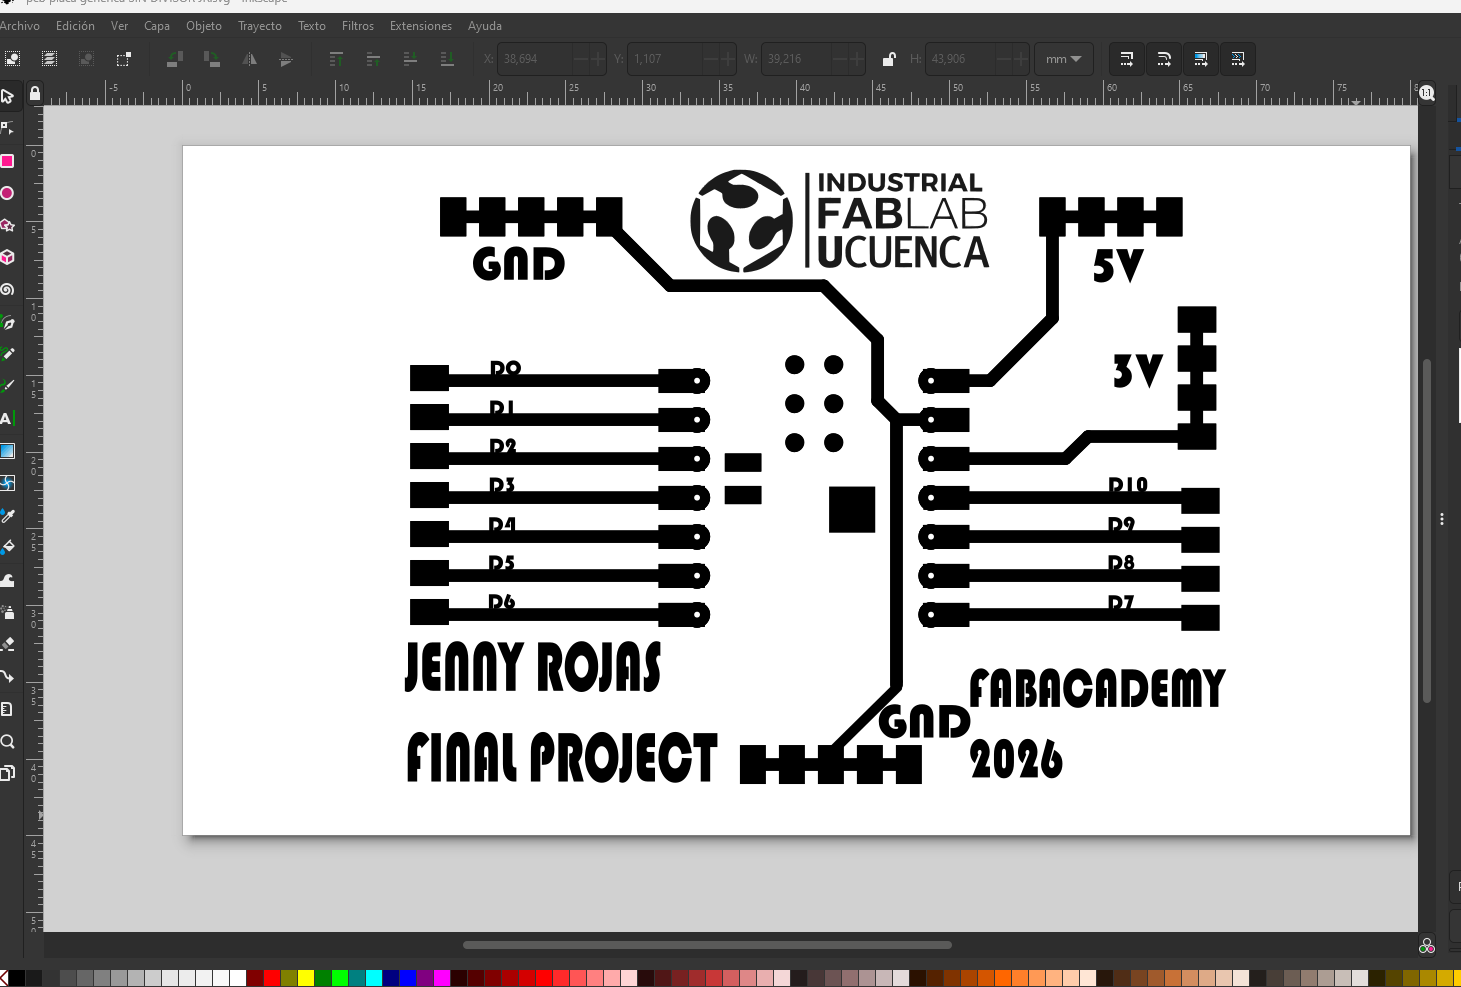Viewport: 1461px width, 987px height.
Task: Select the Spiral tool
Action: pos(7,290)
